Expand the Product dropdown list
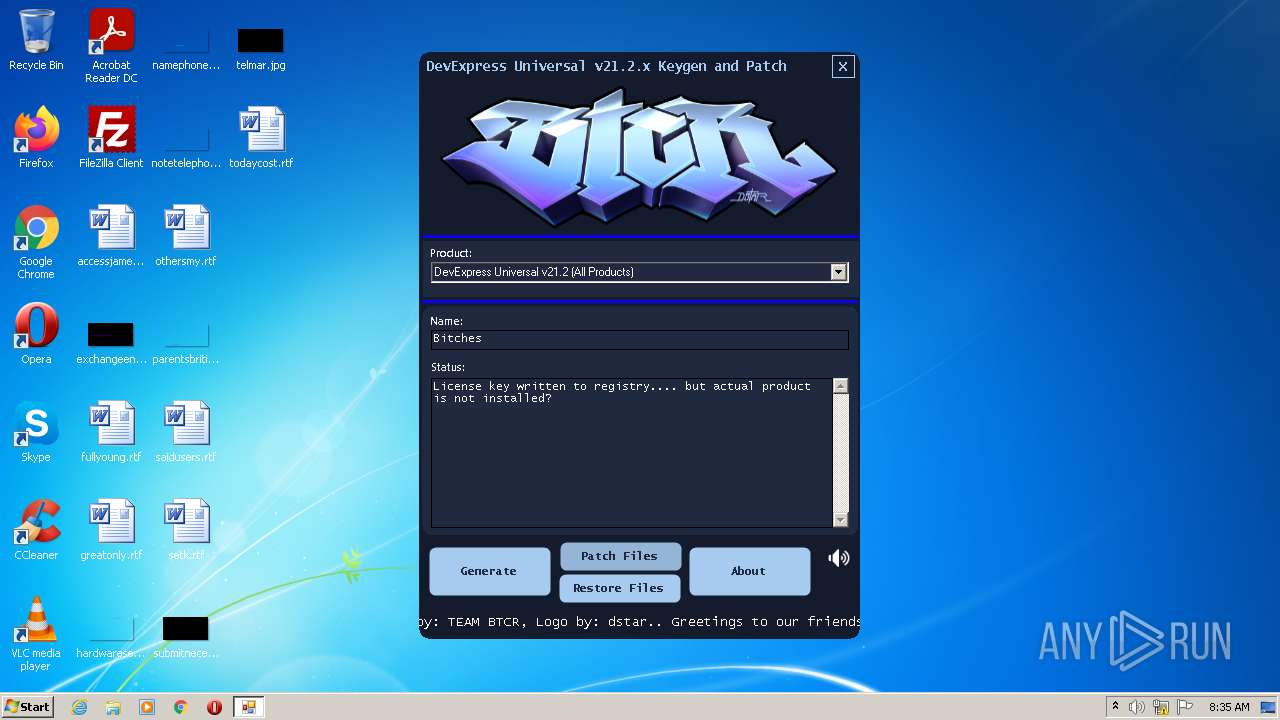 (x=839, y=272)
